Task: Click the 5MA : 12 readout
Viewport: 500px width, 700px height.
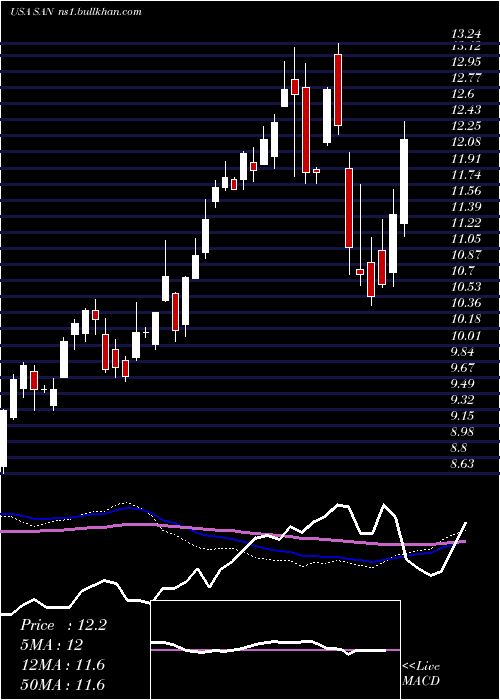Action: [51, 645]
